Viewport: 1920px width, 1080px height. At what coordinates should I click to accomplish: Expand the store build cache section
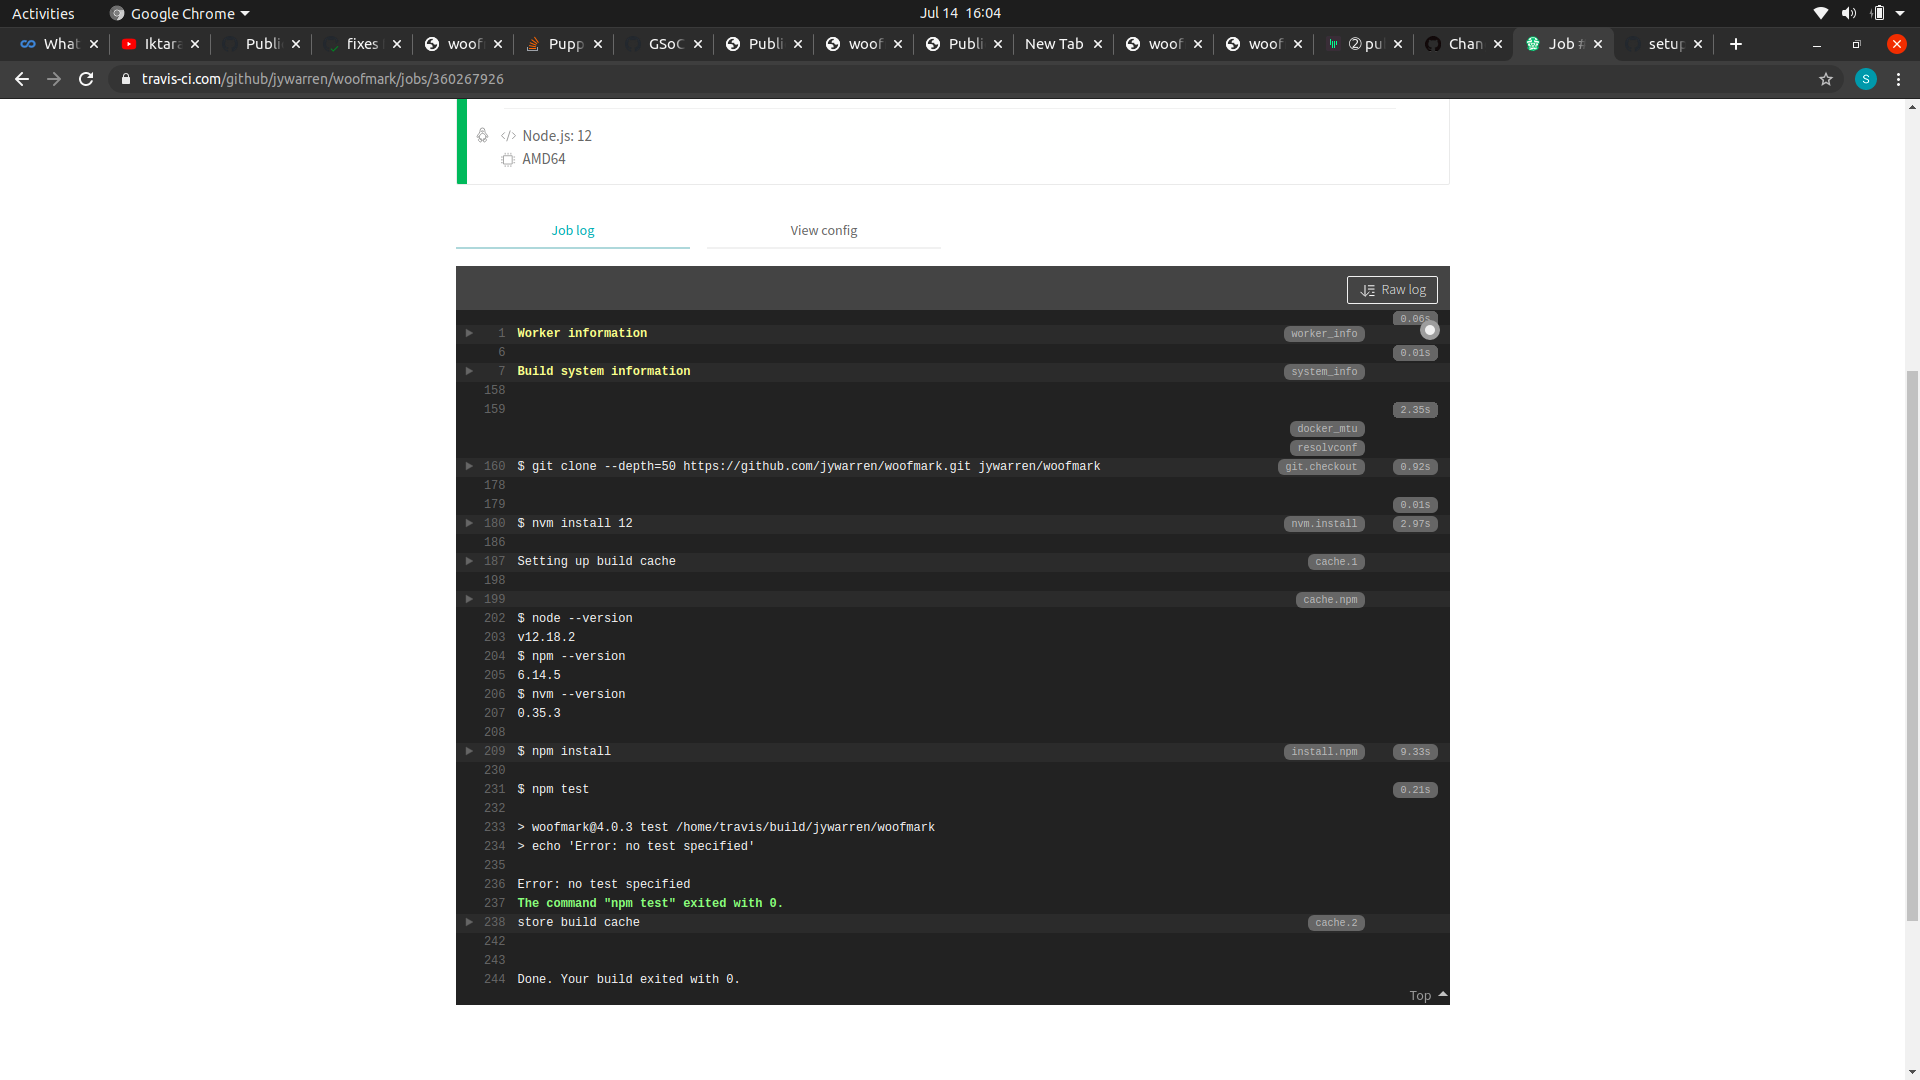469,922
